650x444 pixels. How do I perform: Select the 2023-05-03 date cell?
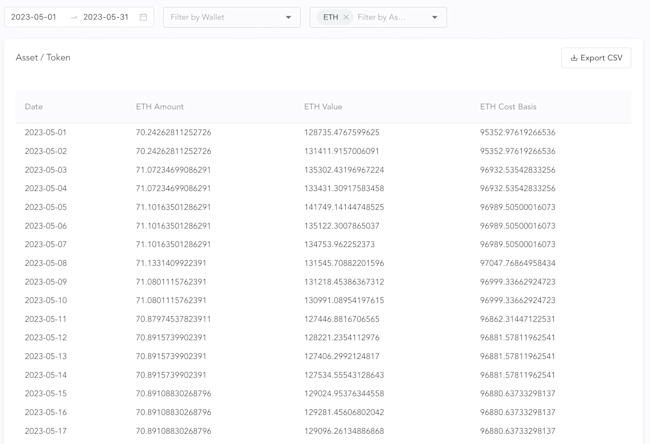[46, 170]
